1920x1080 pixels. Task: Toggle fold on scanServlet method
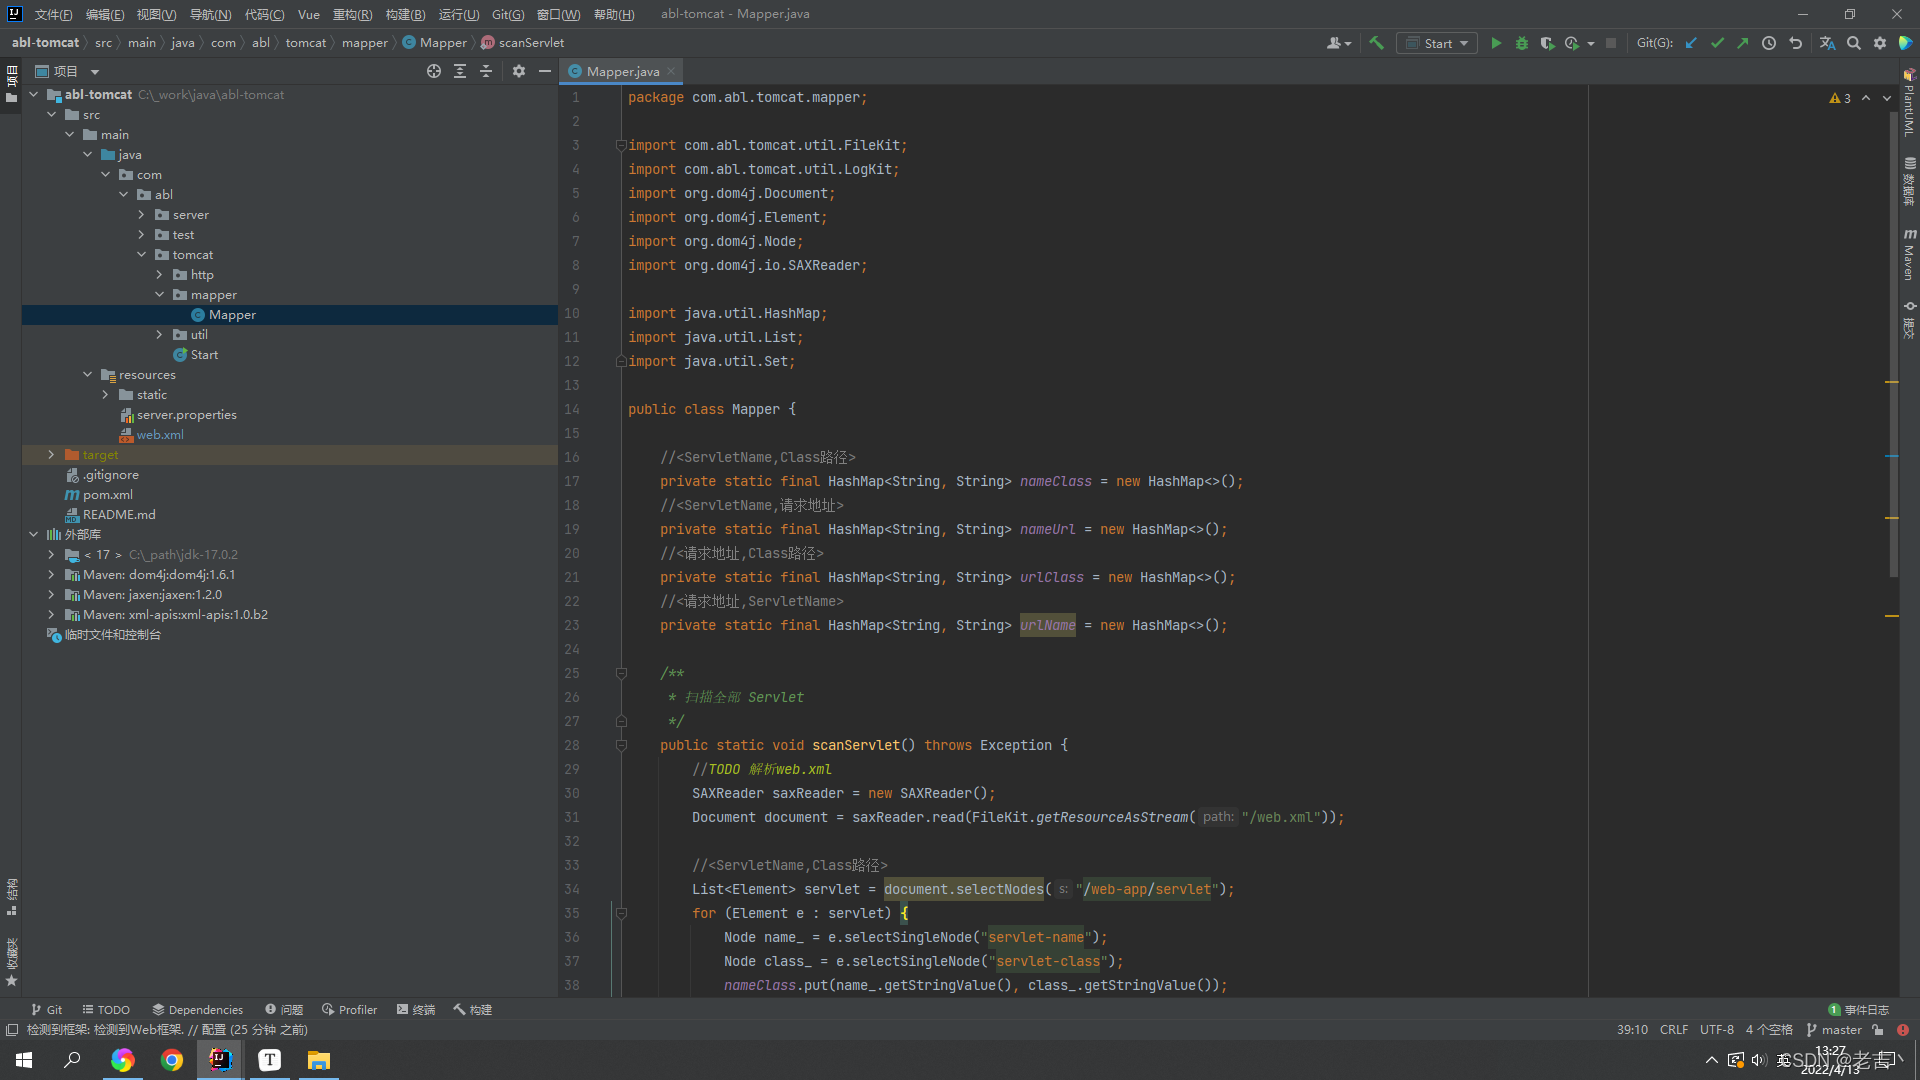[621, 745]
